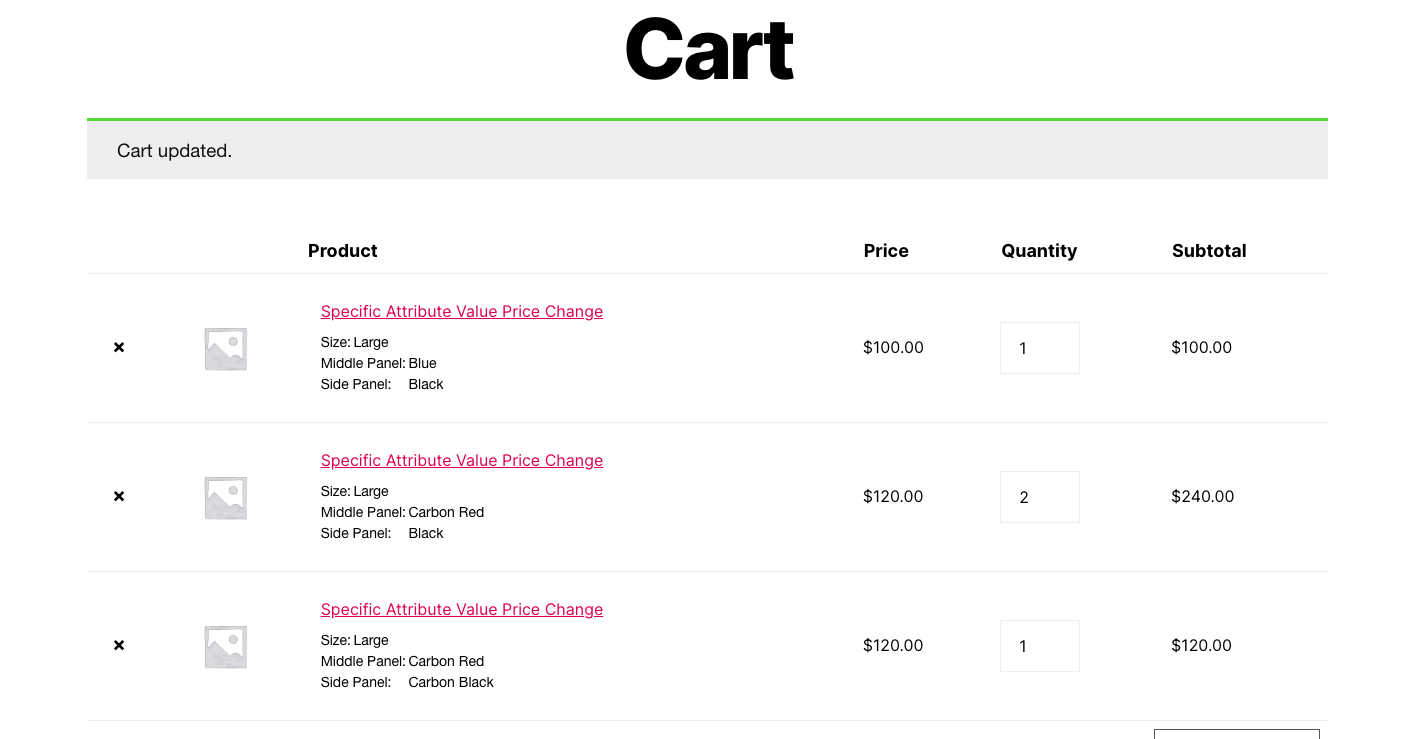Click the $100.00 unit price in Price column
Viewport: 1420px width, 739px height.
point(893,347)
